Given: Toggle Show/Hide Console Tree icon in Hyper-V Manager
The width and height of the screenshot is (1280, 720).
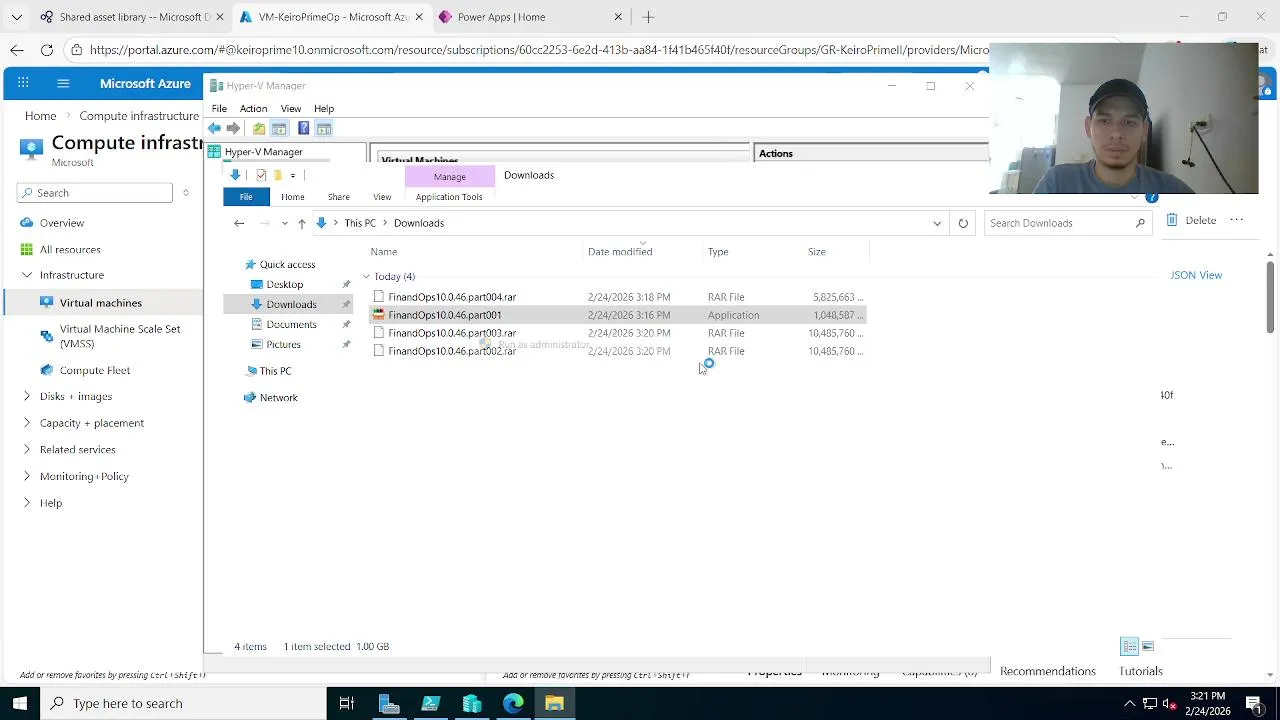Looking at the screenshot, I should pyautogui.click(x=279, y=128).
